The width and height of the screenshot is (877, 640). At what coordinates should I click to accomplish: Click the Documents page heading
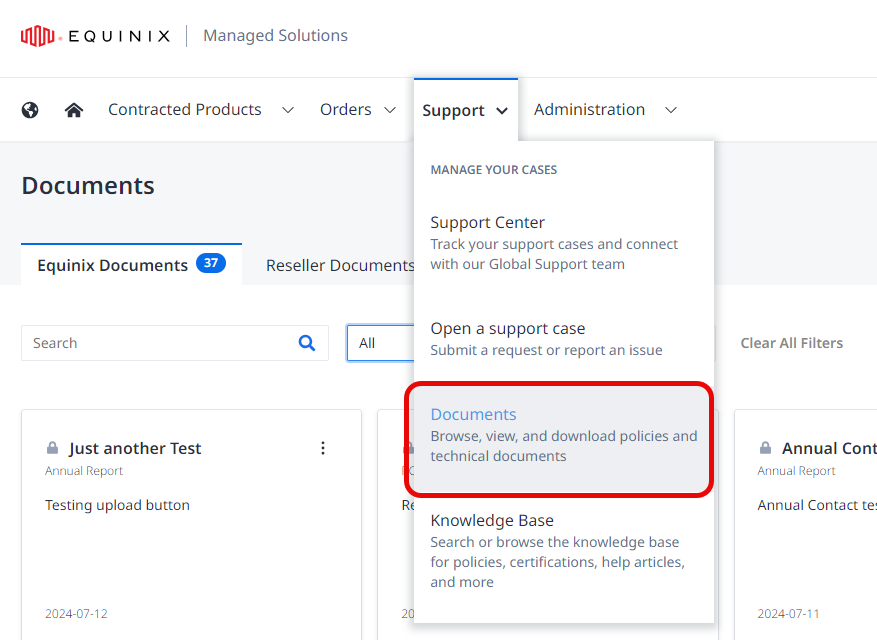click(x=88, y=185)
